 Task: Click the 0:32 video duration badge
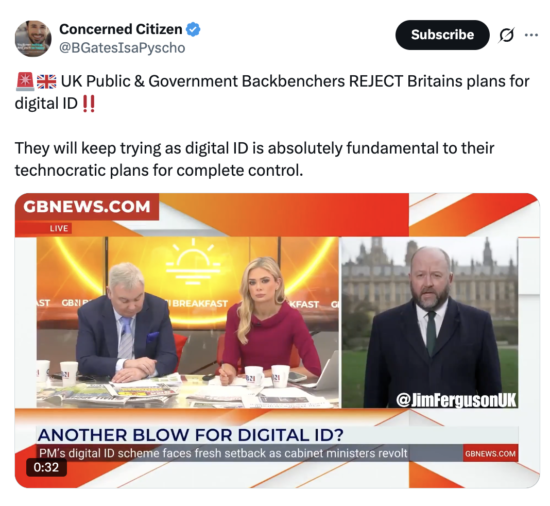(x=46, y=467)
